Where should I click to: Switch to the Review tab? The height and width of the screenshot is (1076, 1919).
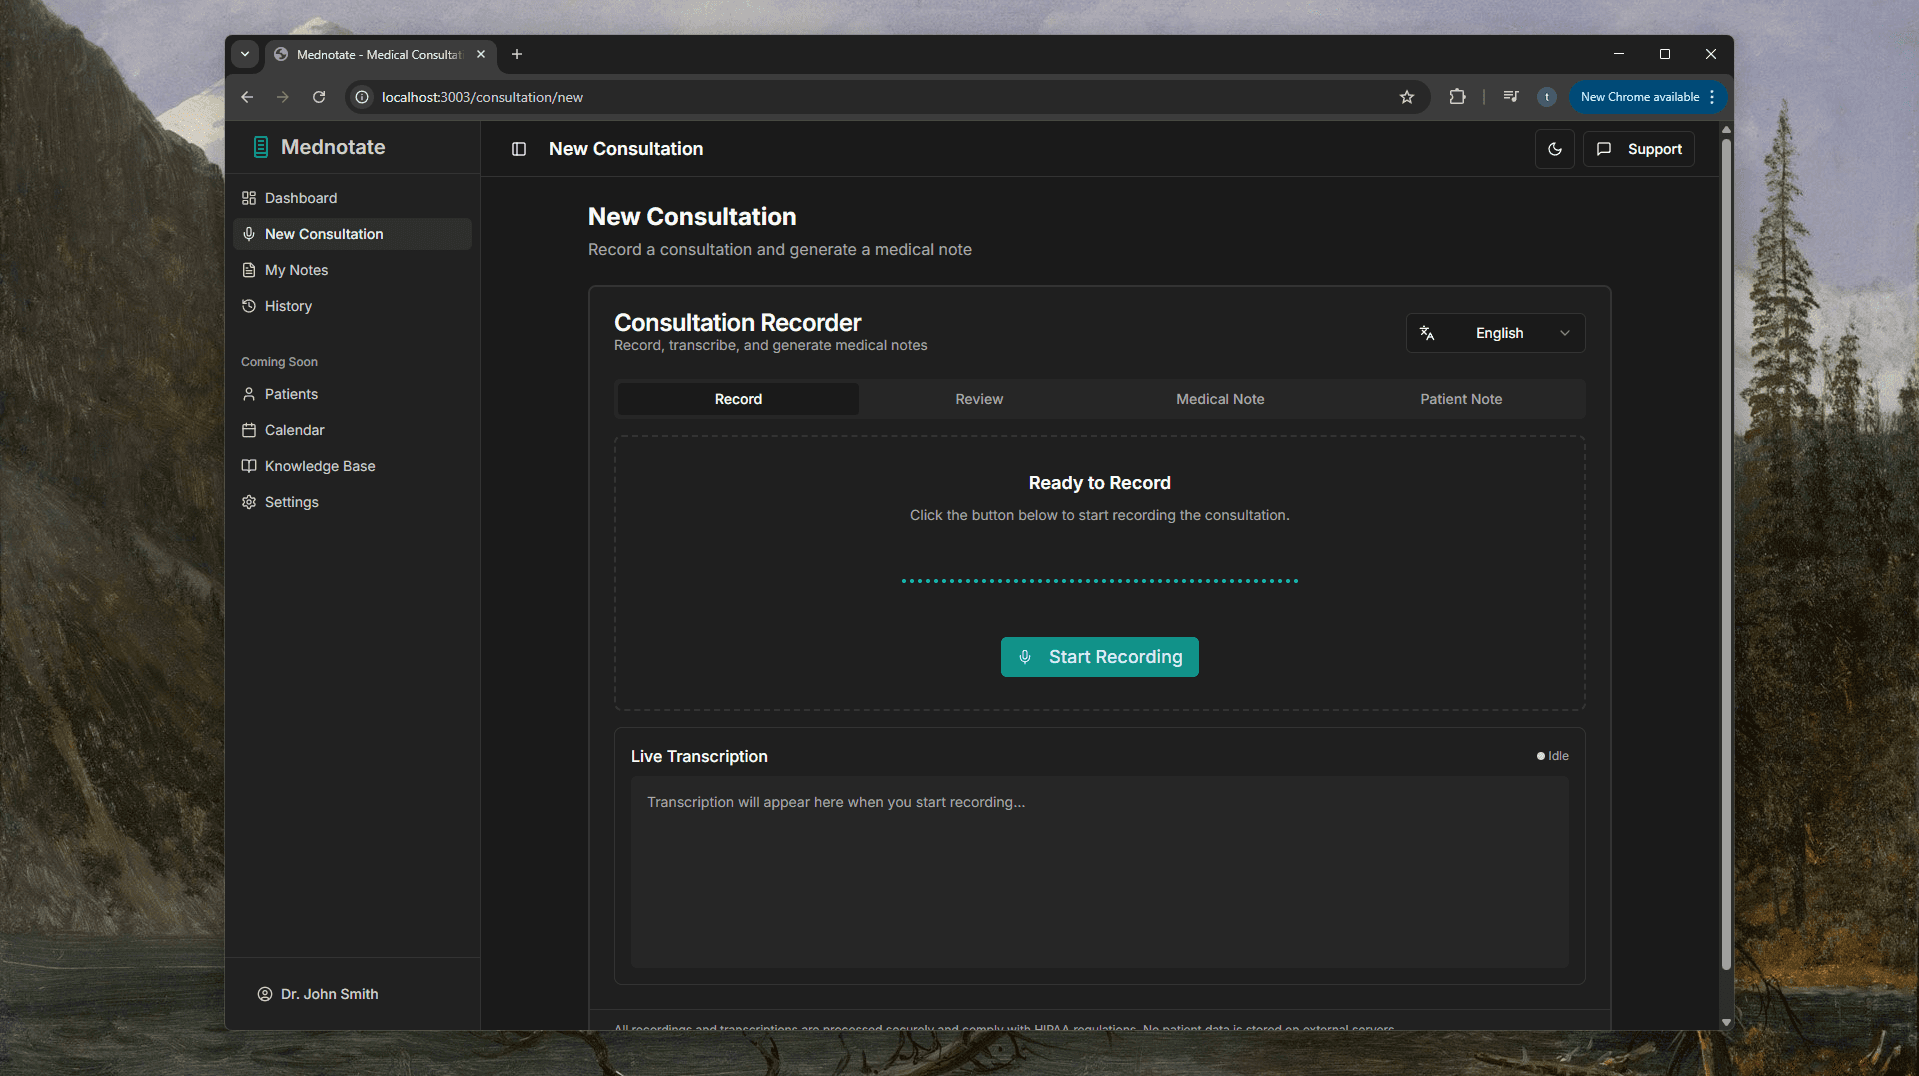[978, 399]
